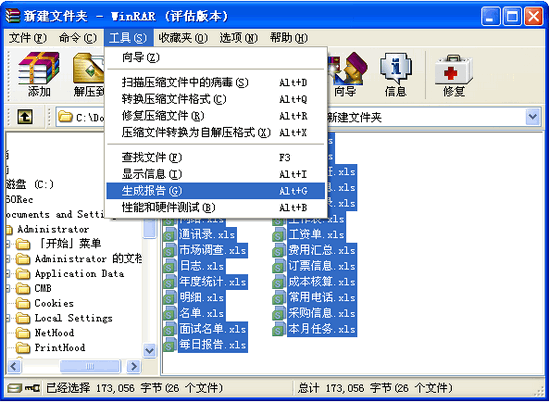Viewport: 549px width, 403px height.
Task: Close the open 工具(S) menu
Action: [x=128, y=38]
